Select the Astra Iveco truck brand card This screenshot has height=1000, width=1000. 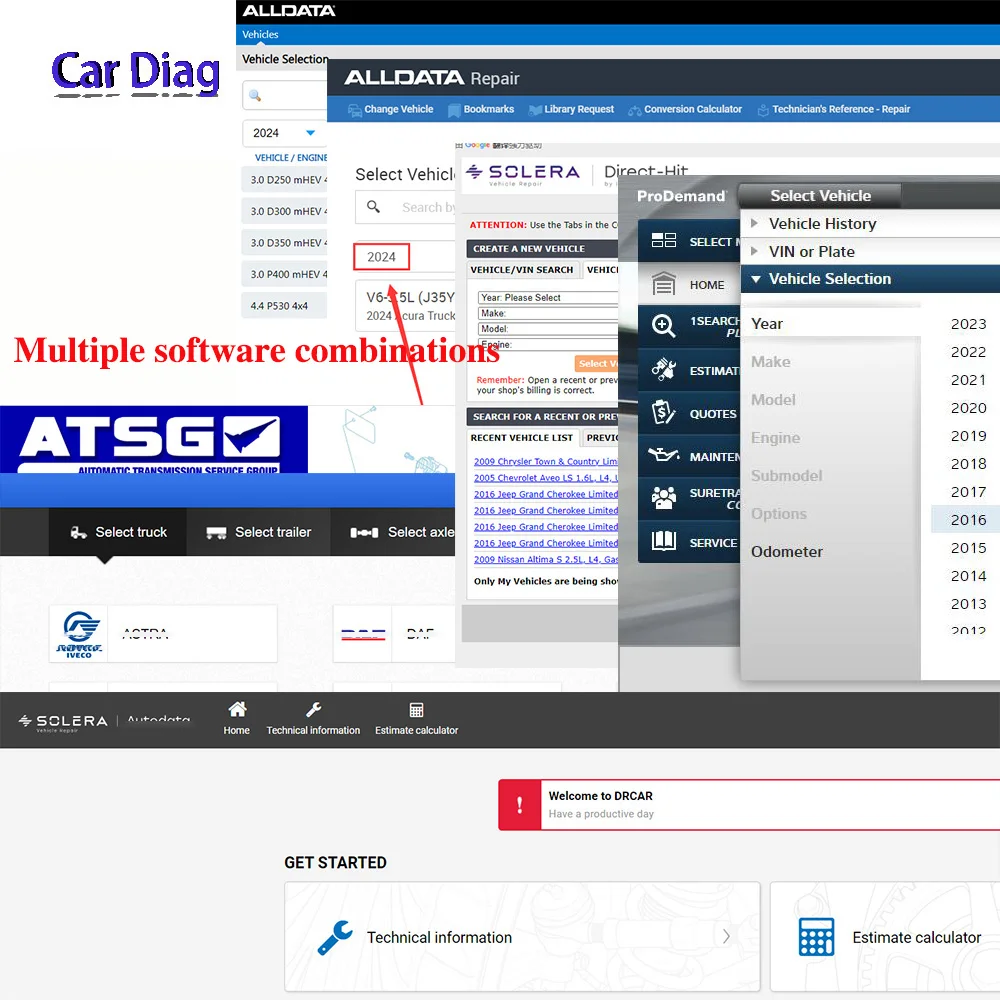pyautogui.click(x=163, y=634)
